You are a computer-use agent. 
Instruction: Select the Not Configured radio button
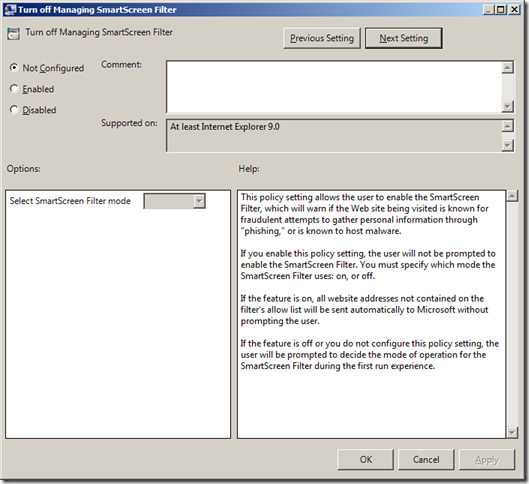(x=14, y=67)
